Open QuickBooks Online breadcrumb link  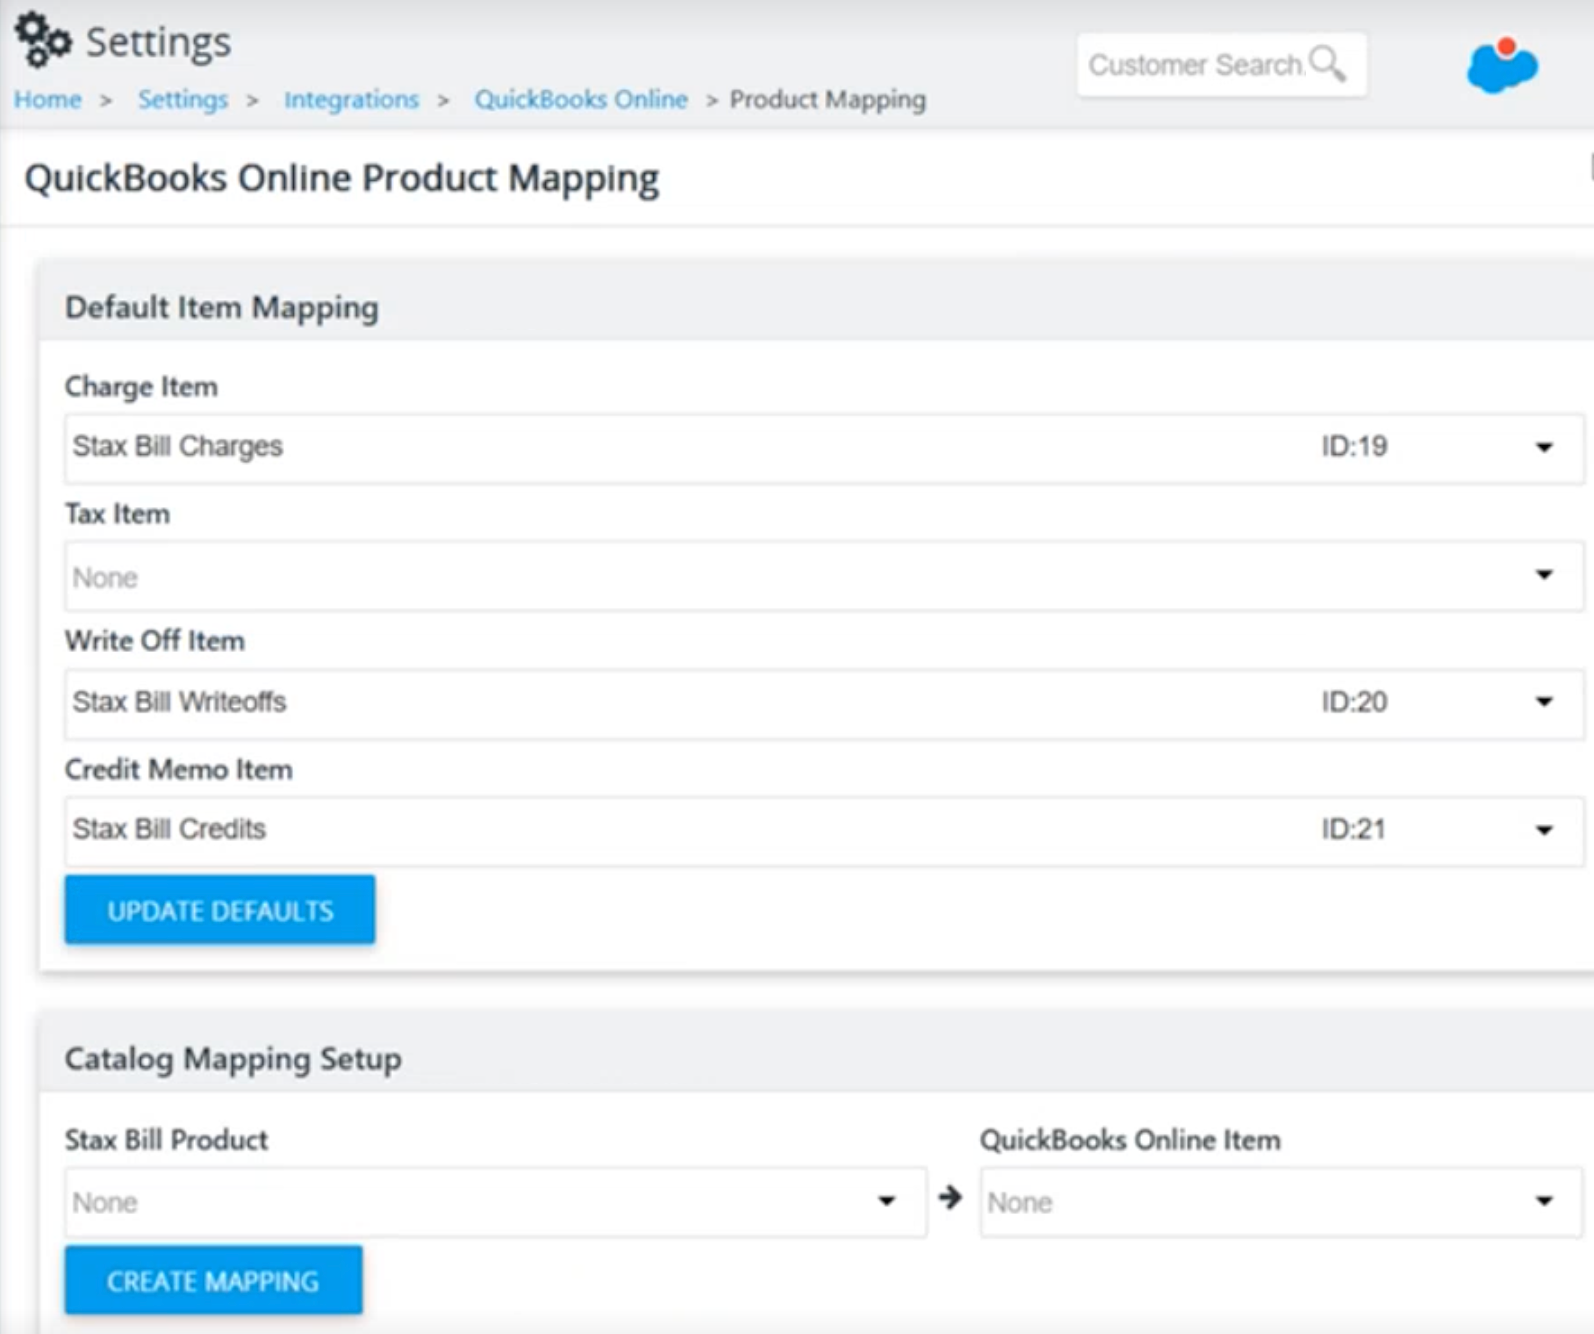(x=581, y=99)
